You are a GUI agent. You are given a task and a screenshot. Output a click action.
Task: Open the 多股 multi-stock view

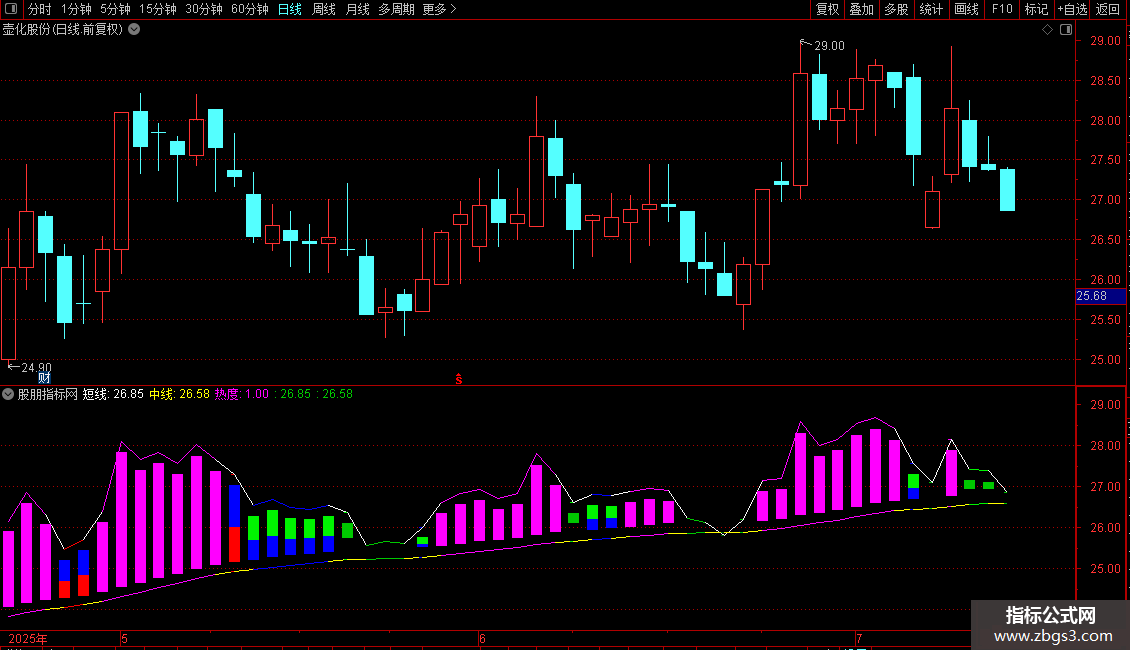click(x=896, y=9)
